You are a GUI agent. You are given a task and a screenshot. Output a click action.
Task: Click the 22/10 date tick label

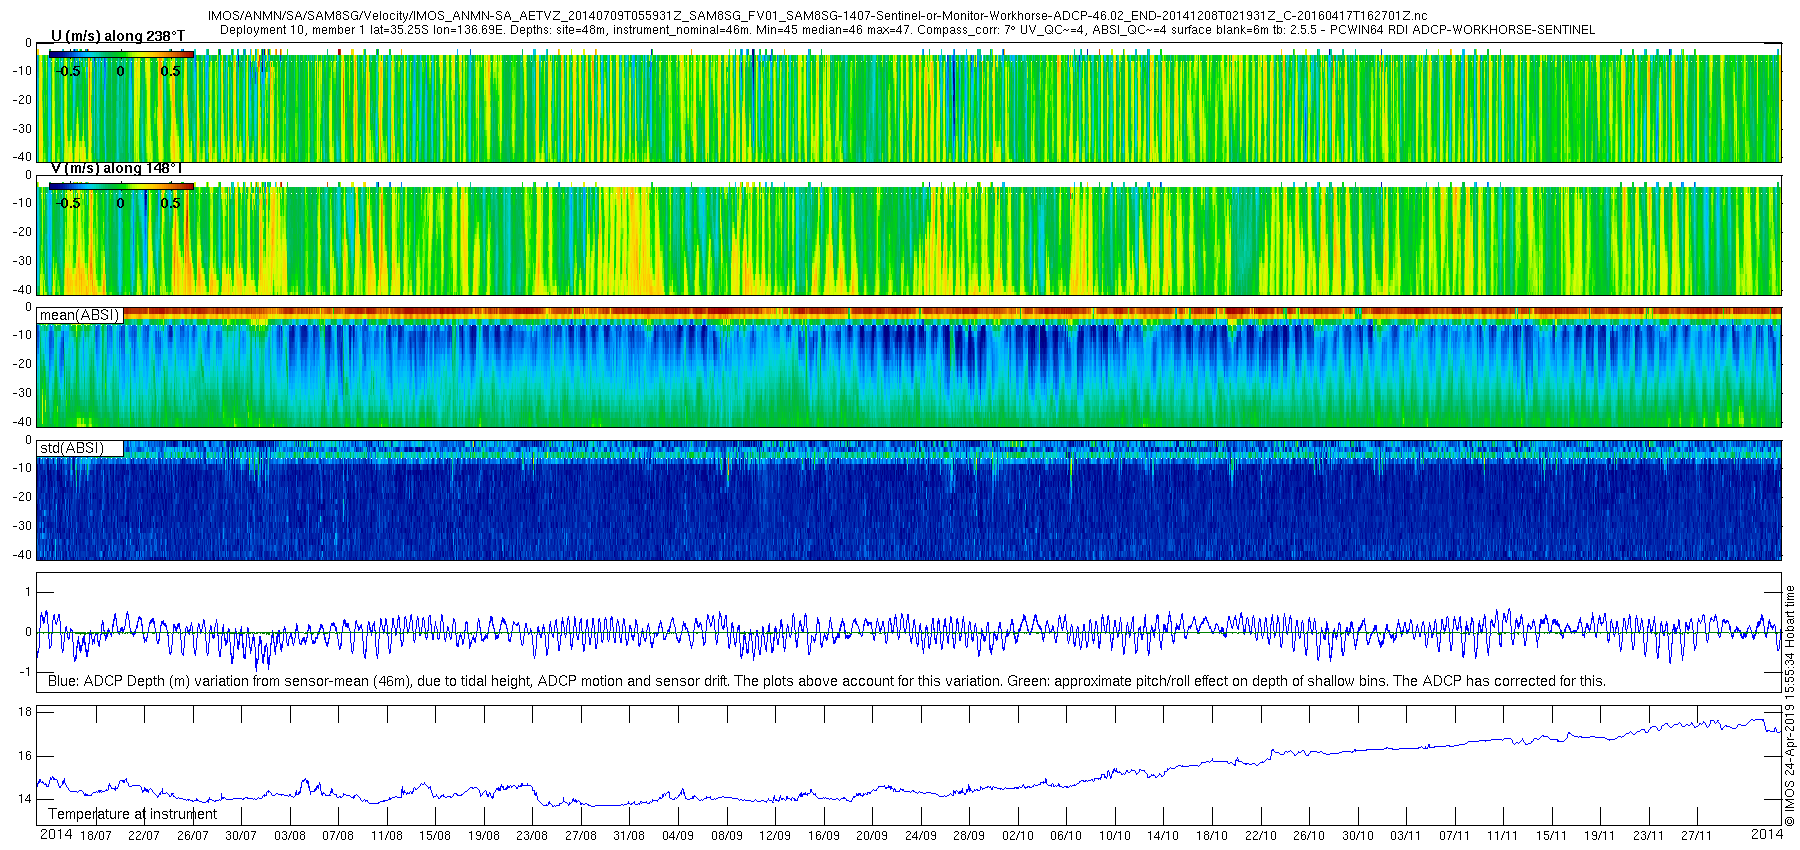pos(1260,836)
